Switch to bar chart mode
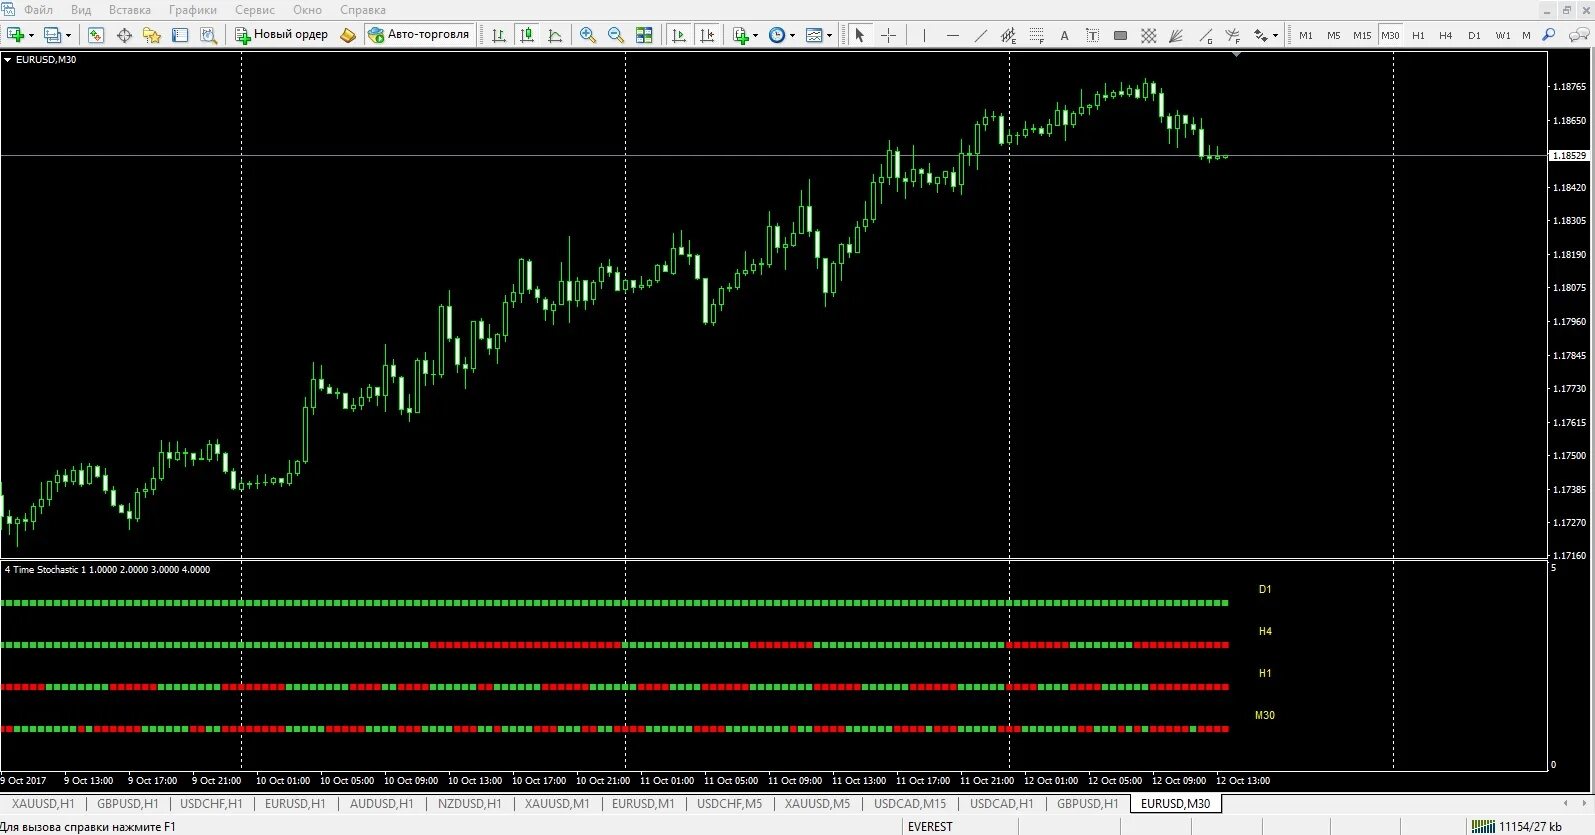1595x835 pixels. click(499, 35)
